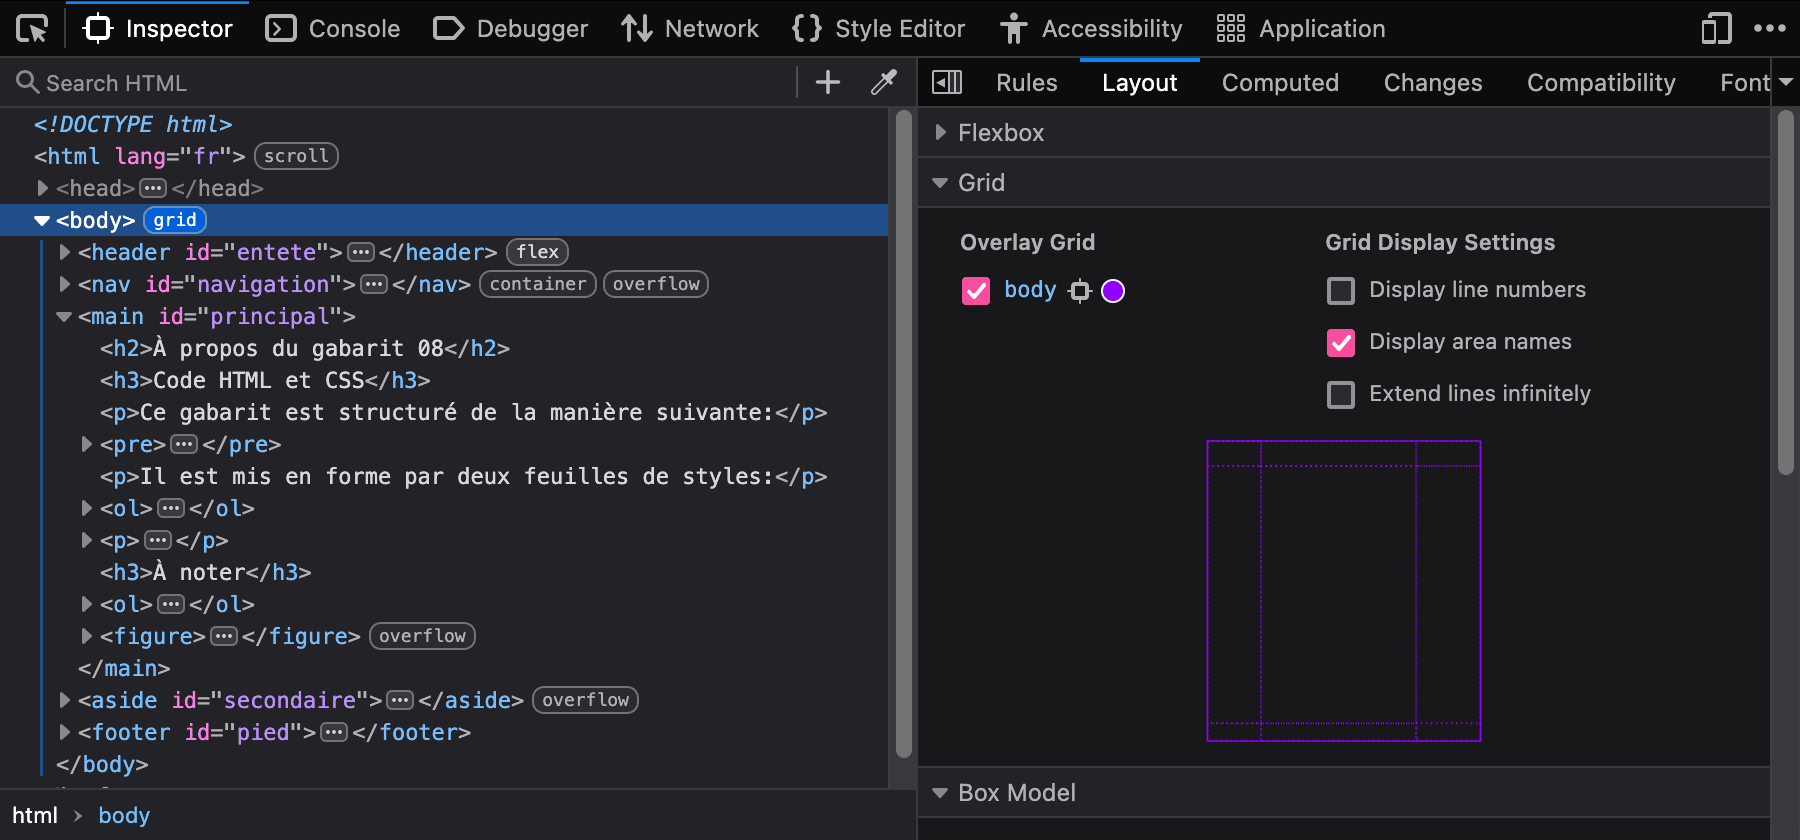Click the scroll badge on html
Screen dimensions: 1800x840
pos(296,156)
